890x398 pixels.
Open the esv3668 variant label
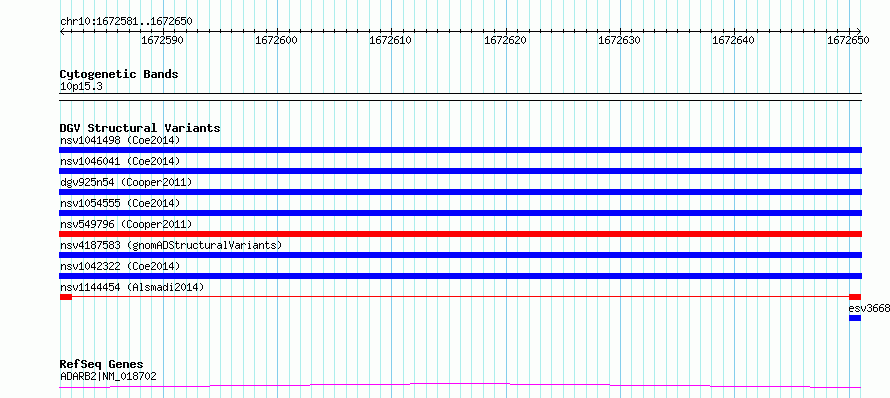[x=869, y=308]
